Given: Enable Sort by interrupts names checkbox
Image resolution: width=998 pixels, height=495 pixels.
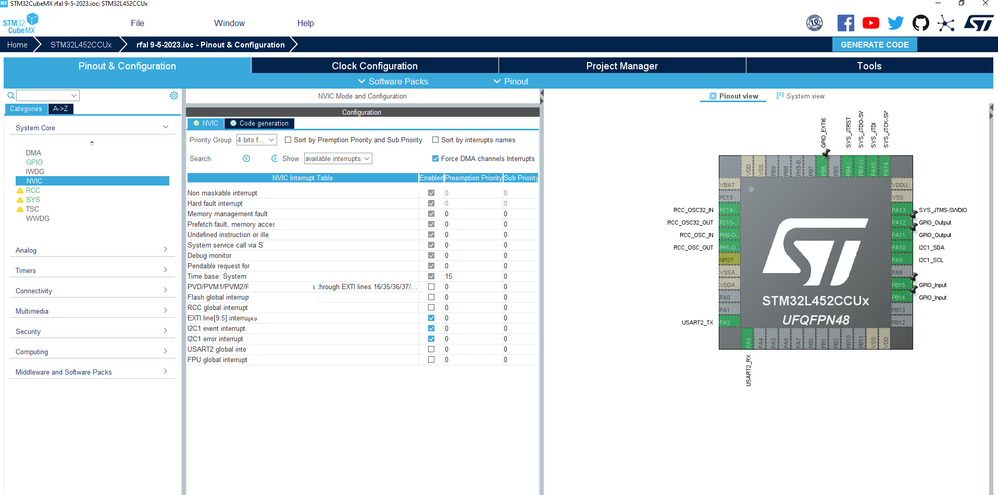Looking at the screenshot, I should pyautogui.click(x=435, y=139).
